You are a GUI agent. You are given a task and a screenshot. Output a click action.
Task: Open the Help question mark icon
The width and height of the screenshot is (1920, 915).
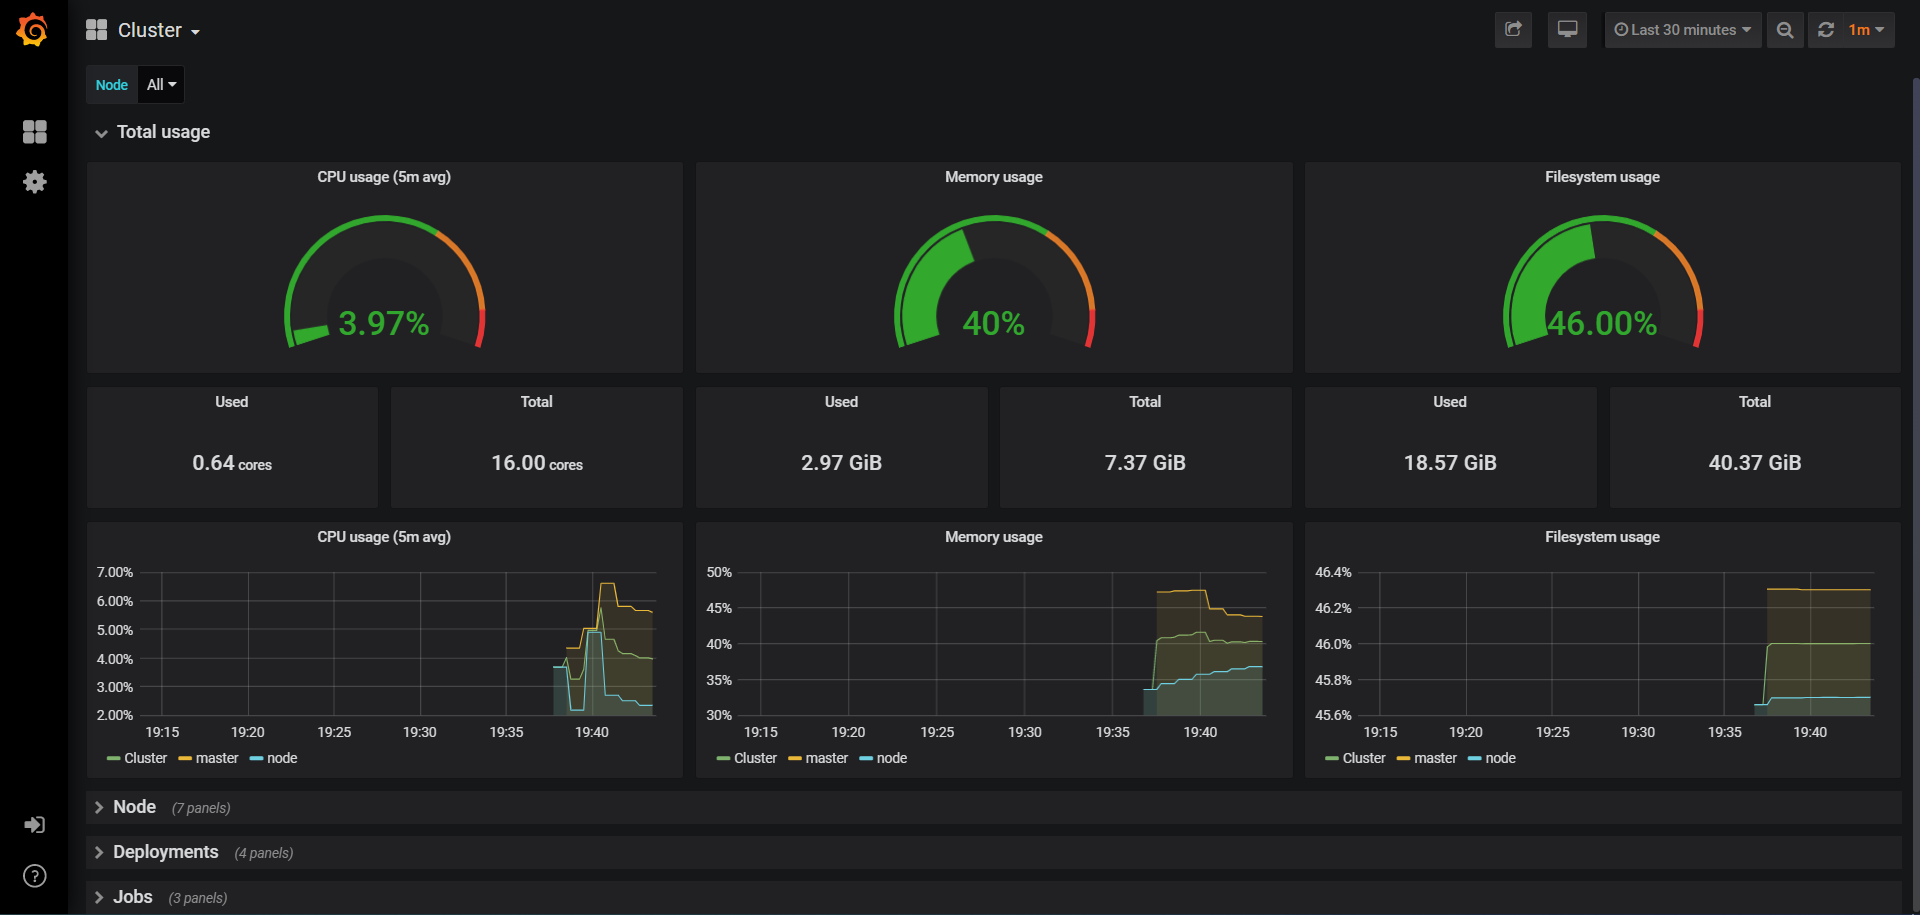tap(35, 876)
